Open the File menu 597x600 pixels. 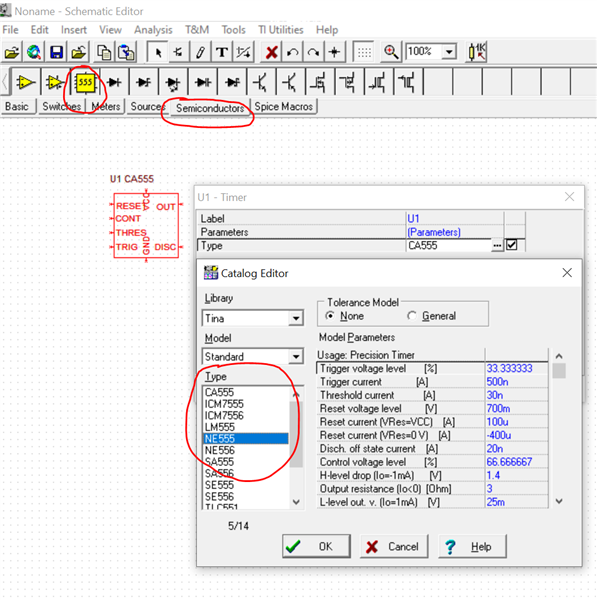pos(10,30)
